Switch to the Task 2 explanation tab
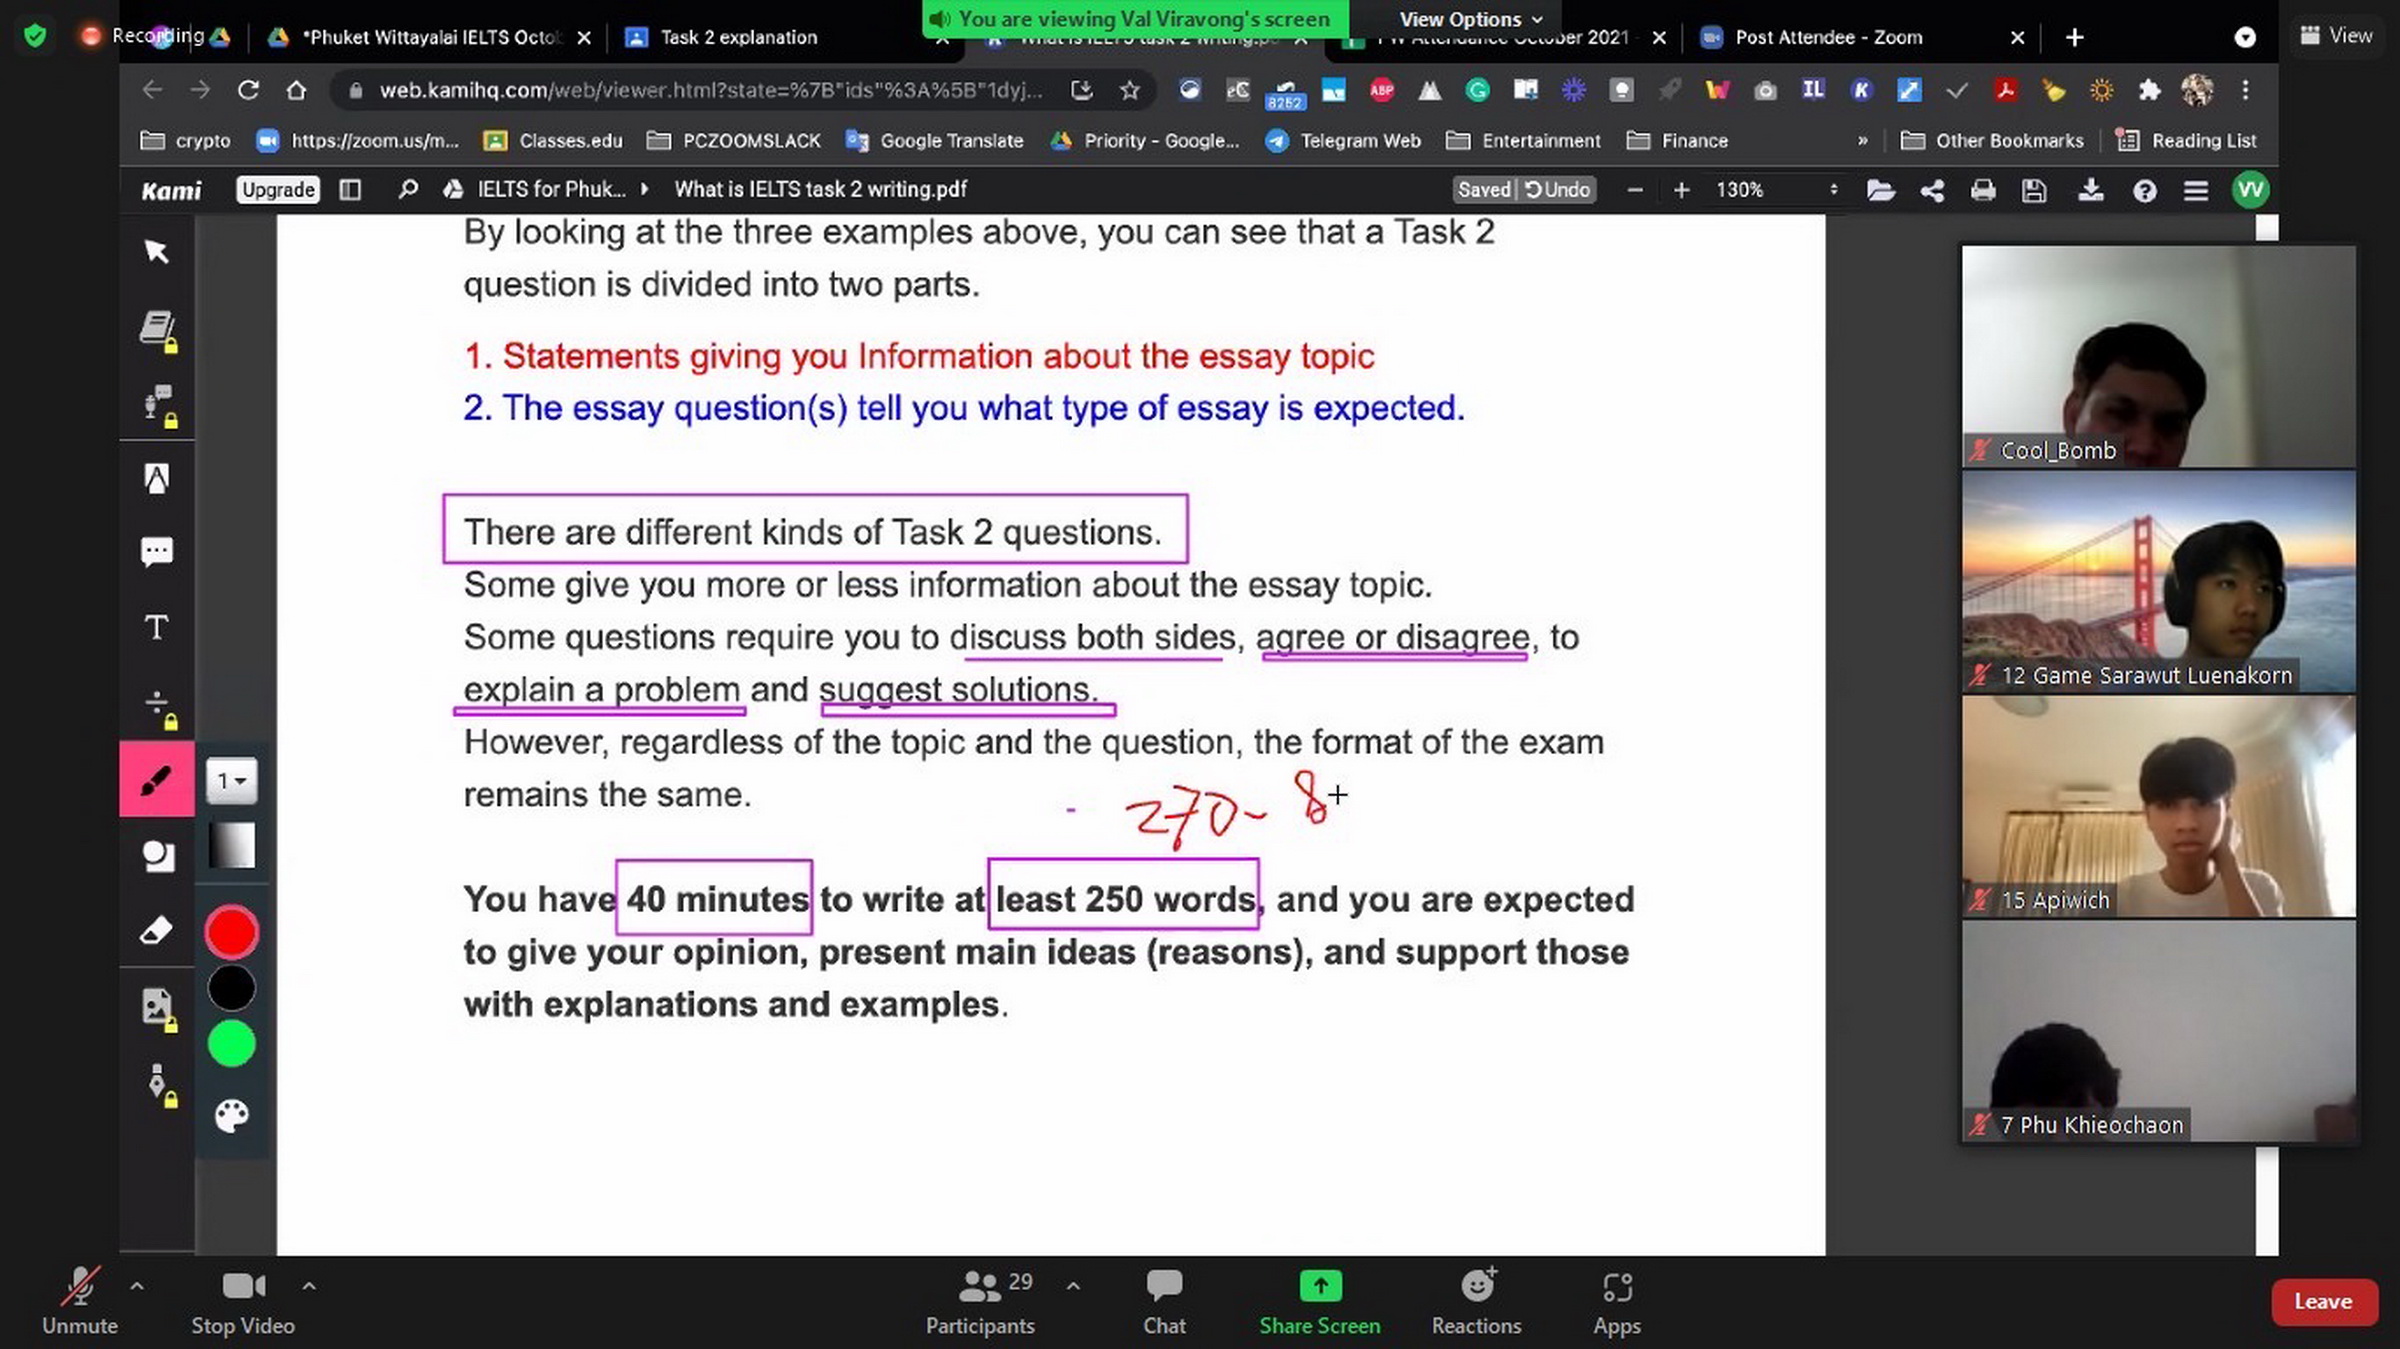 738,37
